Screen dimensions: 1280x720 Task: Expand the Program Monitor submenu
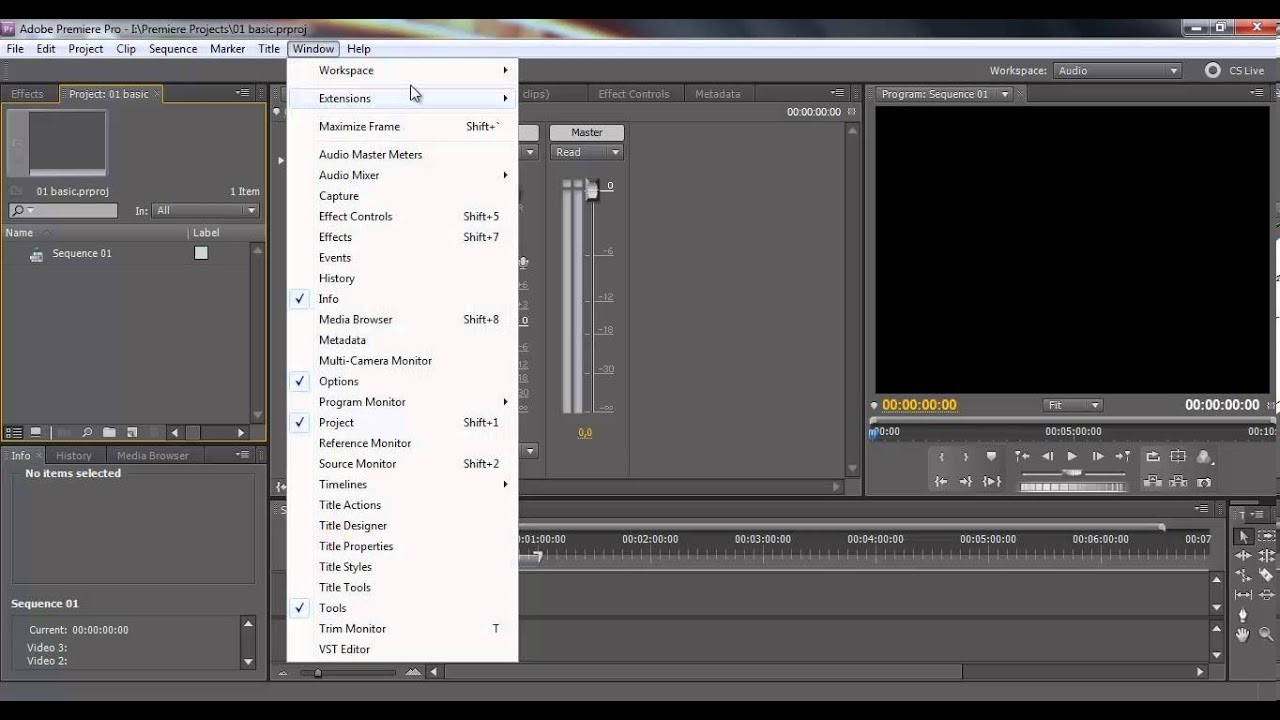tap(402, 402)
